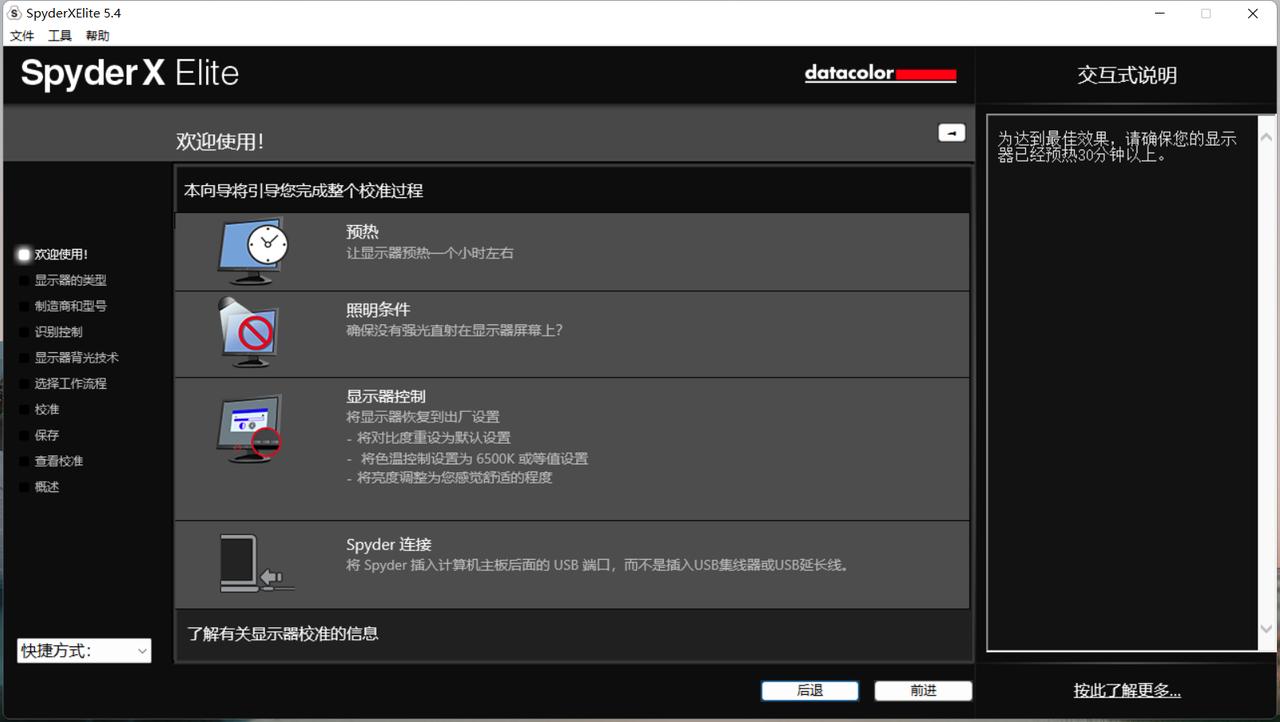Open the 快捷方式 dropdown
Screen dimensions: 1280x722
click(x=83, y=650)
